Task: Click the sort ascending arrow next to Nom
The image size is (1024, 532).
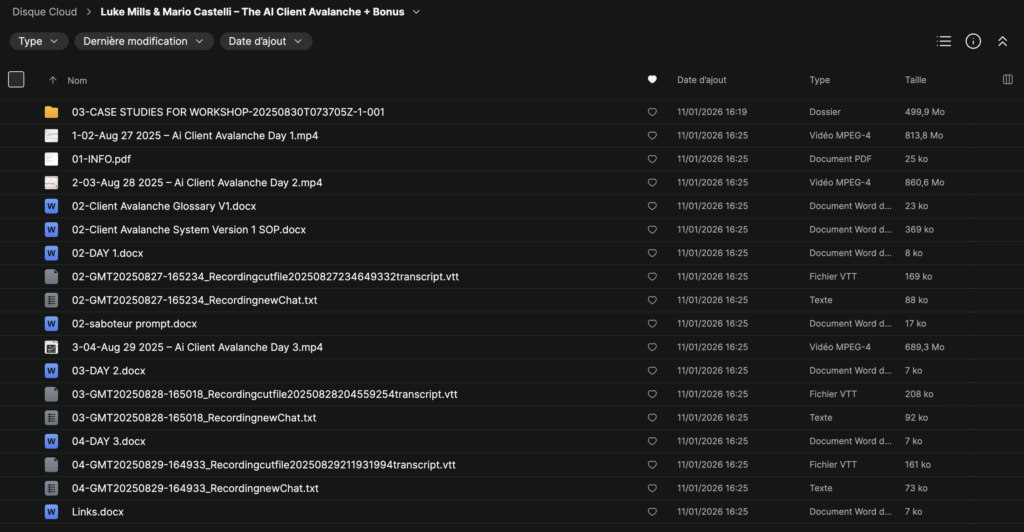Action: click(x=53, y=80)
